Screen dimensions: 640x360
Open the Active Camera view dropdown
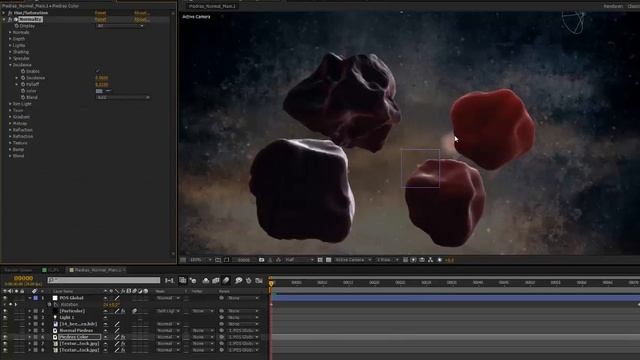coord(353,260)
